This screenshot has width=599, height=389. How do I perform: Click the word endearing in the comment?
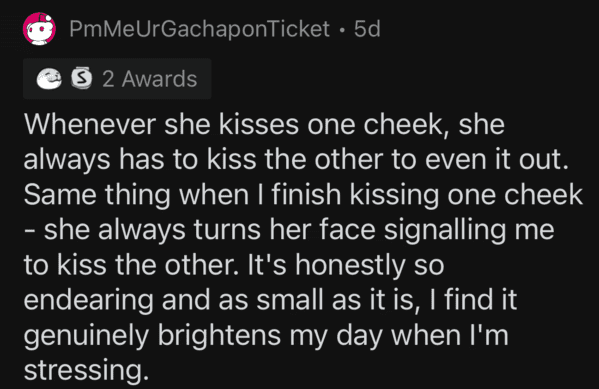pyautogui.click(x=89, y=300)
